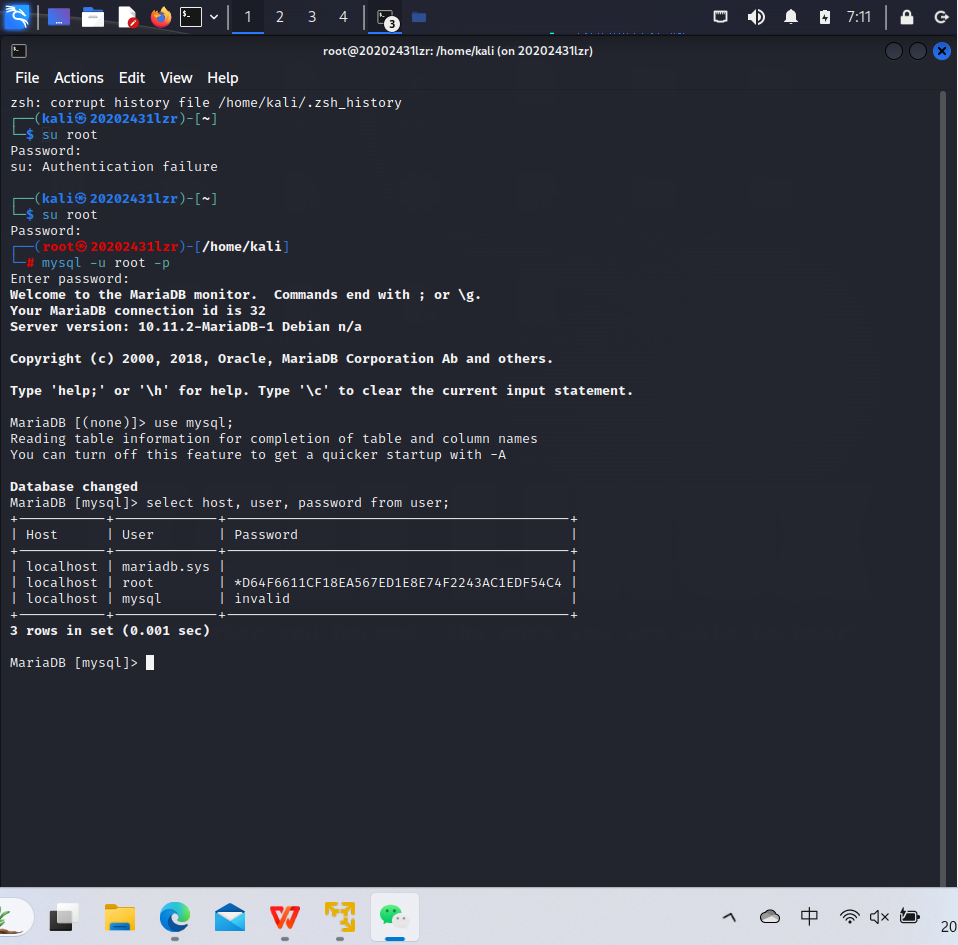This screenshot has width=958, height=945.
Task: Click the MariaDB [mysql]> prompt cursor
Action: click(150, 663)
